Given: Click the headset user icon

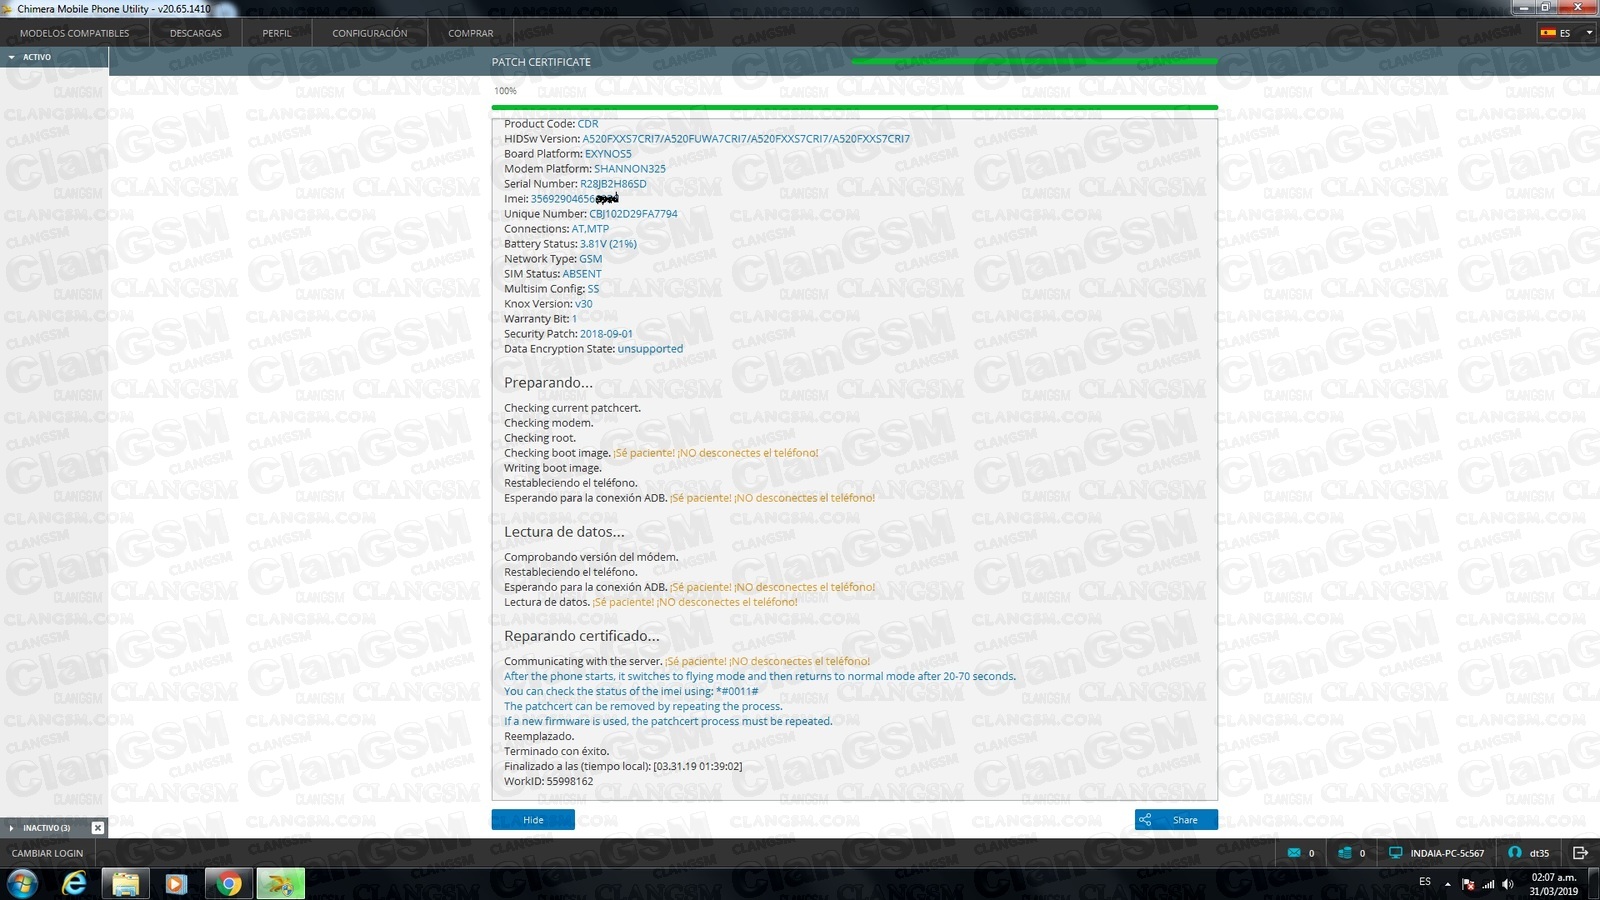Looking at the screenshot, I should [1515, 853].
